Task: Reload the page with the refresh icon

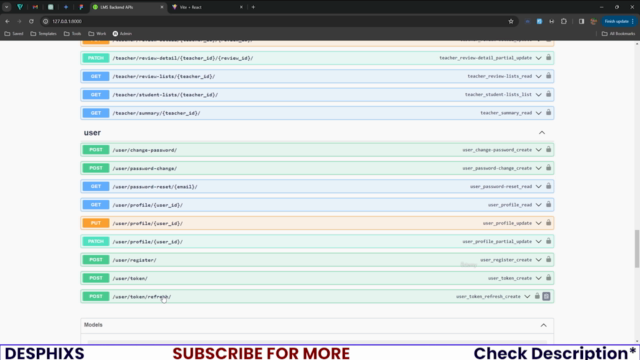Action: (x=31, y=21)
